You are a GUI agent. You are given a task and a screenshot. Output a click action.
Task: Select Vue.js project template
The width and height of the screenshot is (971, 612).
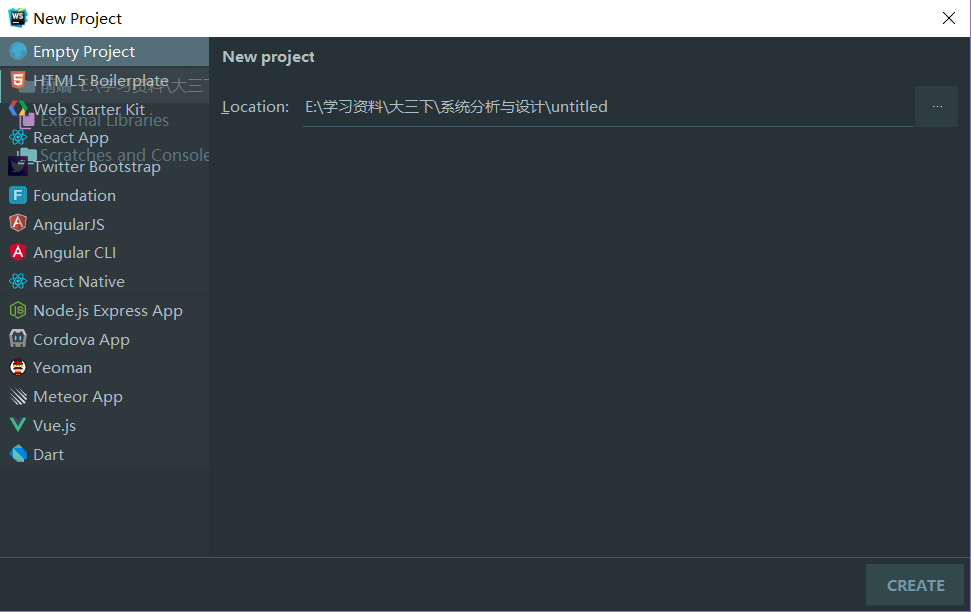pos(105,425)
